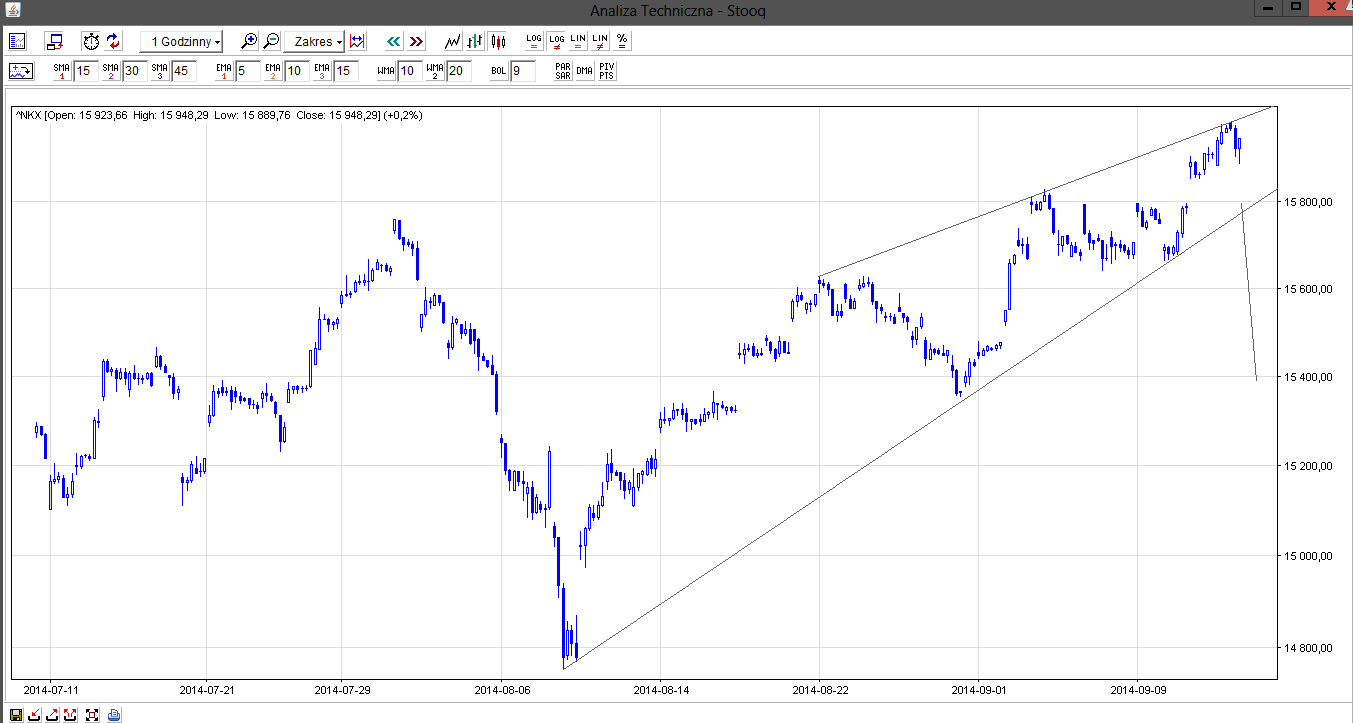
Task: Click the new window icon with red arrow
Action: 54,41
